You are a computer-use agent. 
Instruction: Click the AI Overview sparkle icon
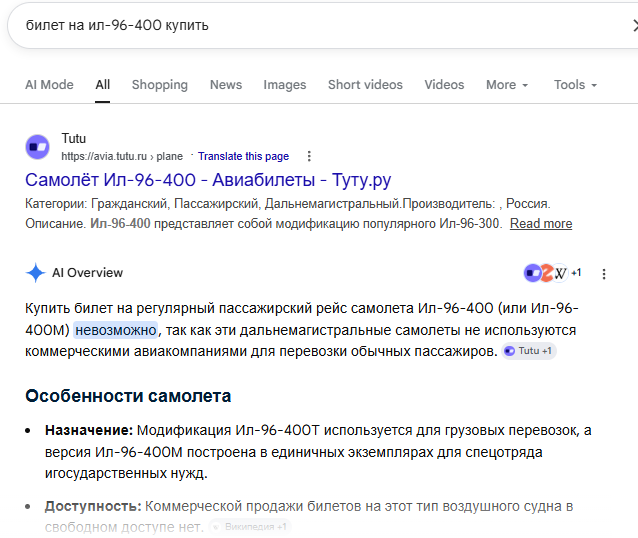[35, 273]
